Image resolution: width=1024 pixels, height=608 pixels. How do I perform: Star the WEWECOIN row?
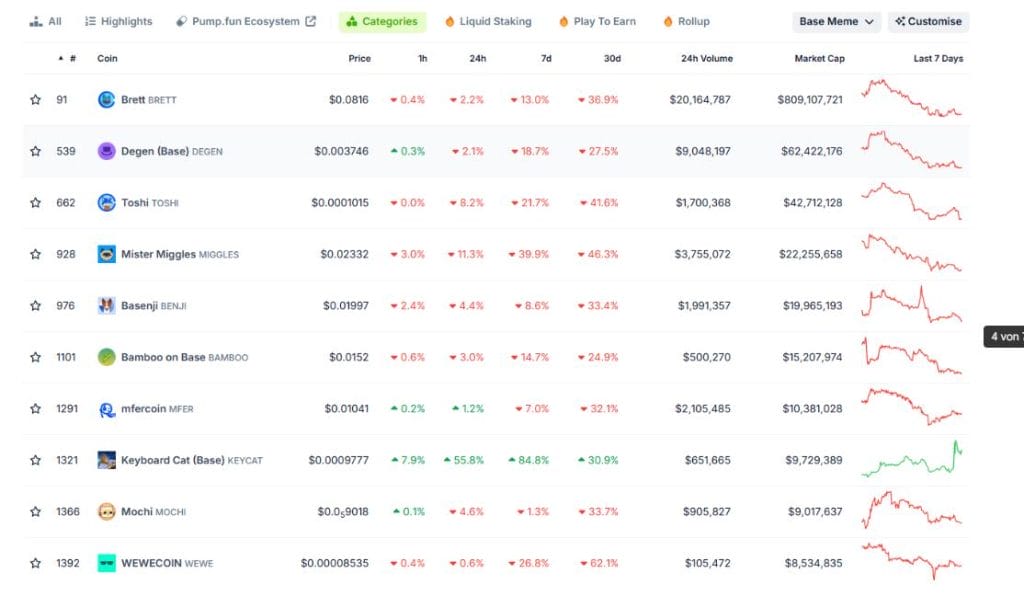click(x=35, y=563)
